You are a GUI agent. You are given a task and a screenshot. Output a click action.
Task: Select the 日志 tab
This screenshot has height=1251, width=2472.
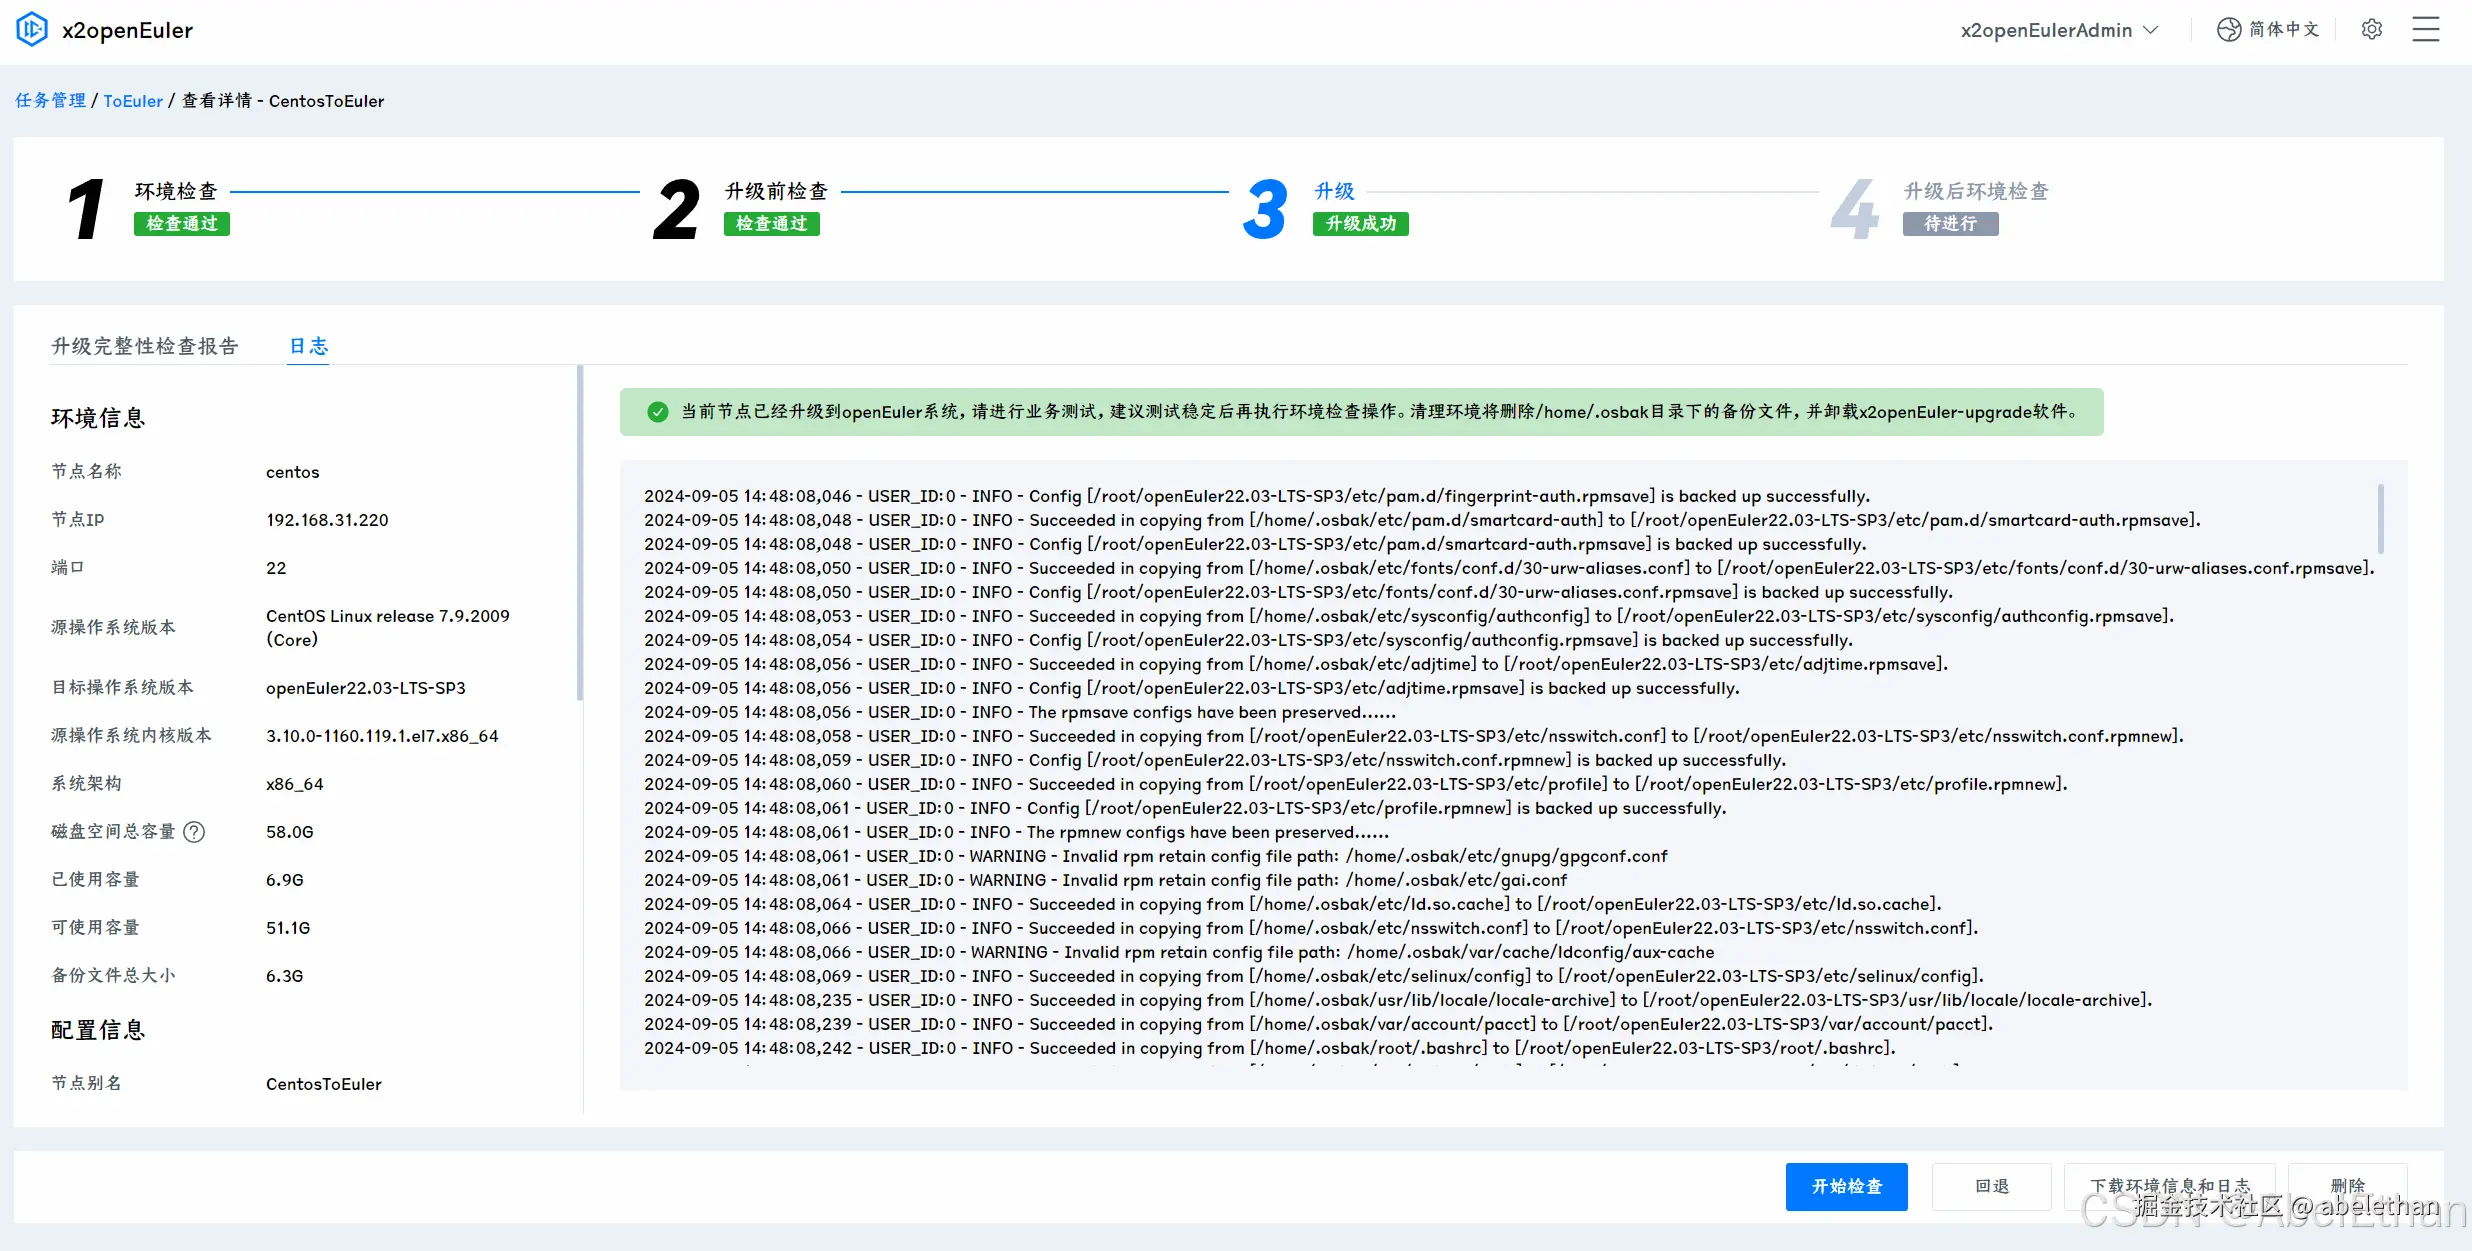tap(308, 346)
